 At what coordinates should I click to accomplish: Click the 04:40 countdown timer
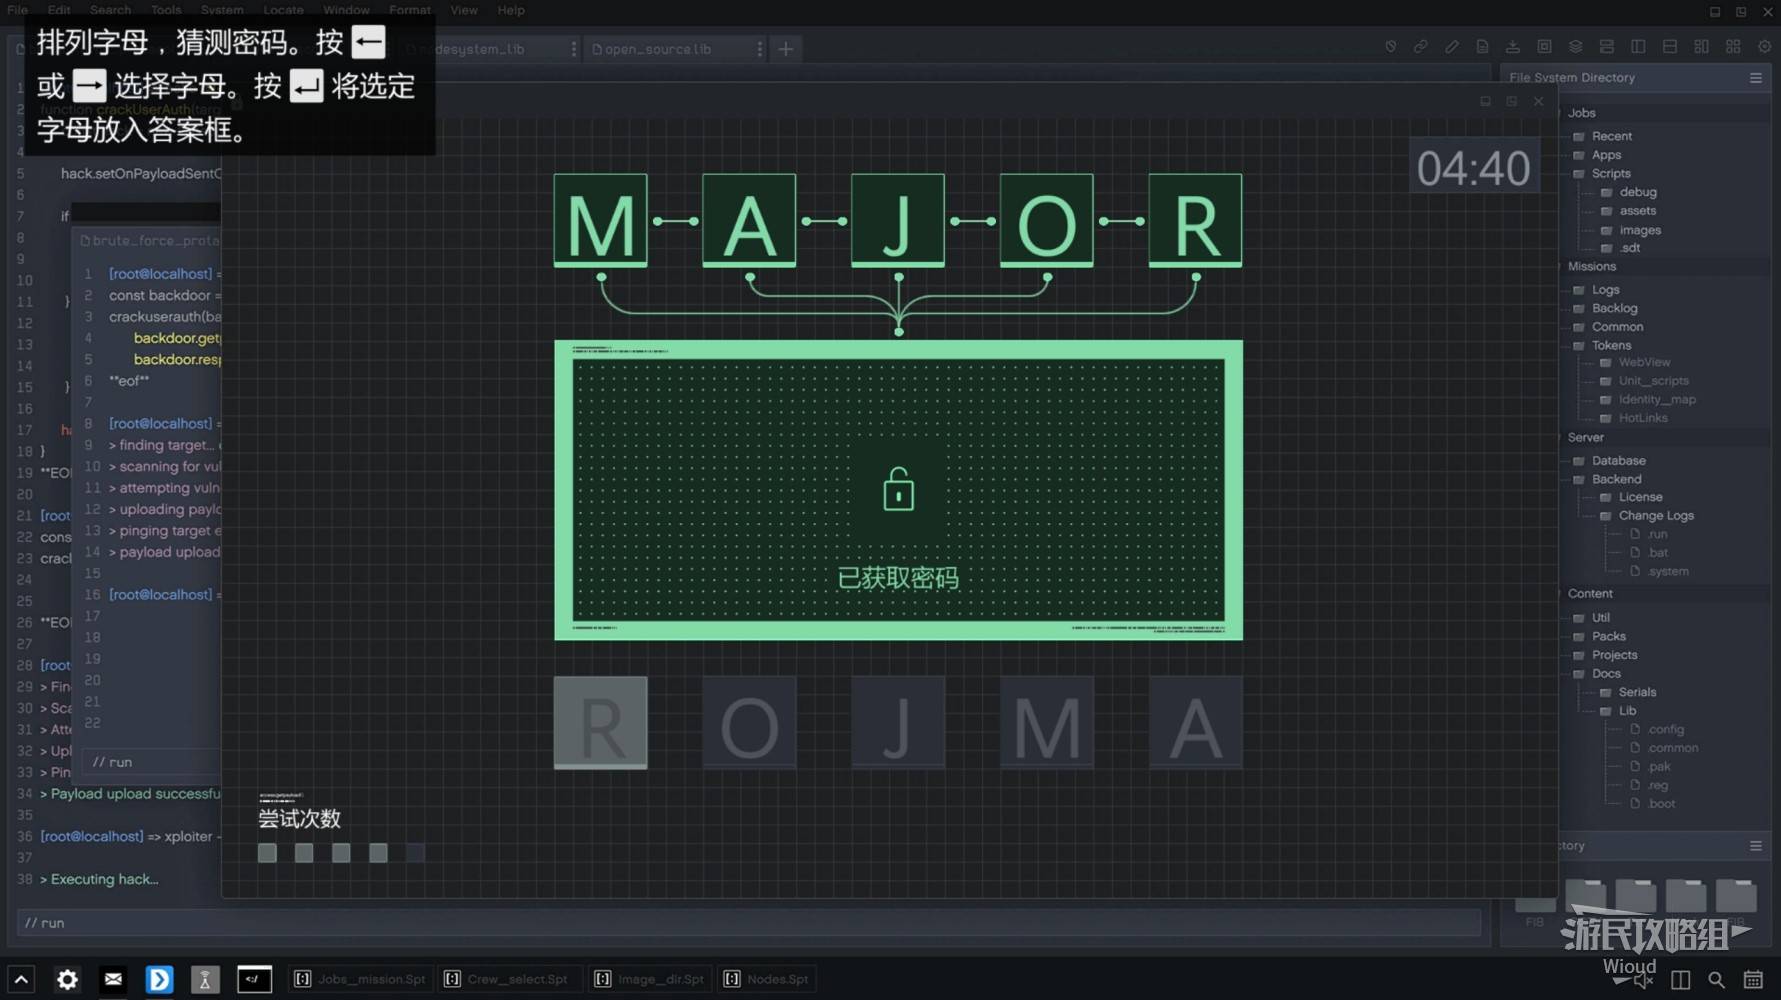[1473, 167]
